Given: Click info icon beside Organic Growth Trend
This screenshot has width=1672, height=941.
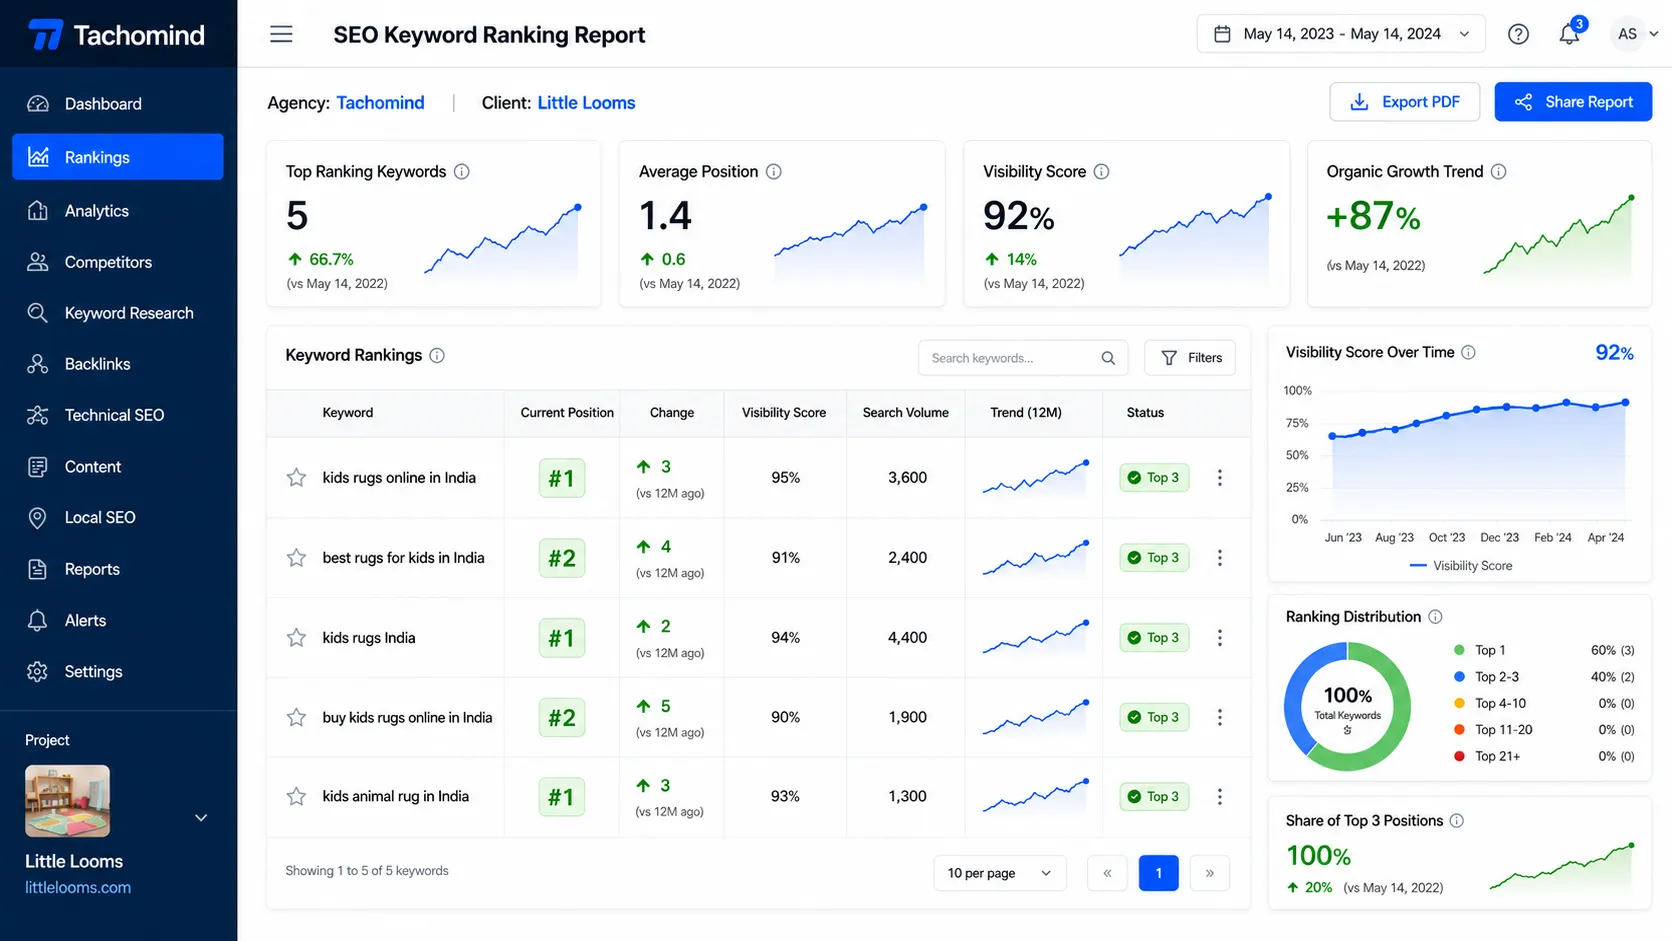Looking at the screenshot, I should click(x=1498, y=171).
